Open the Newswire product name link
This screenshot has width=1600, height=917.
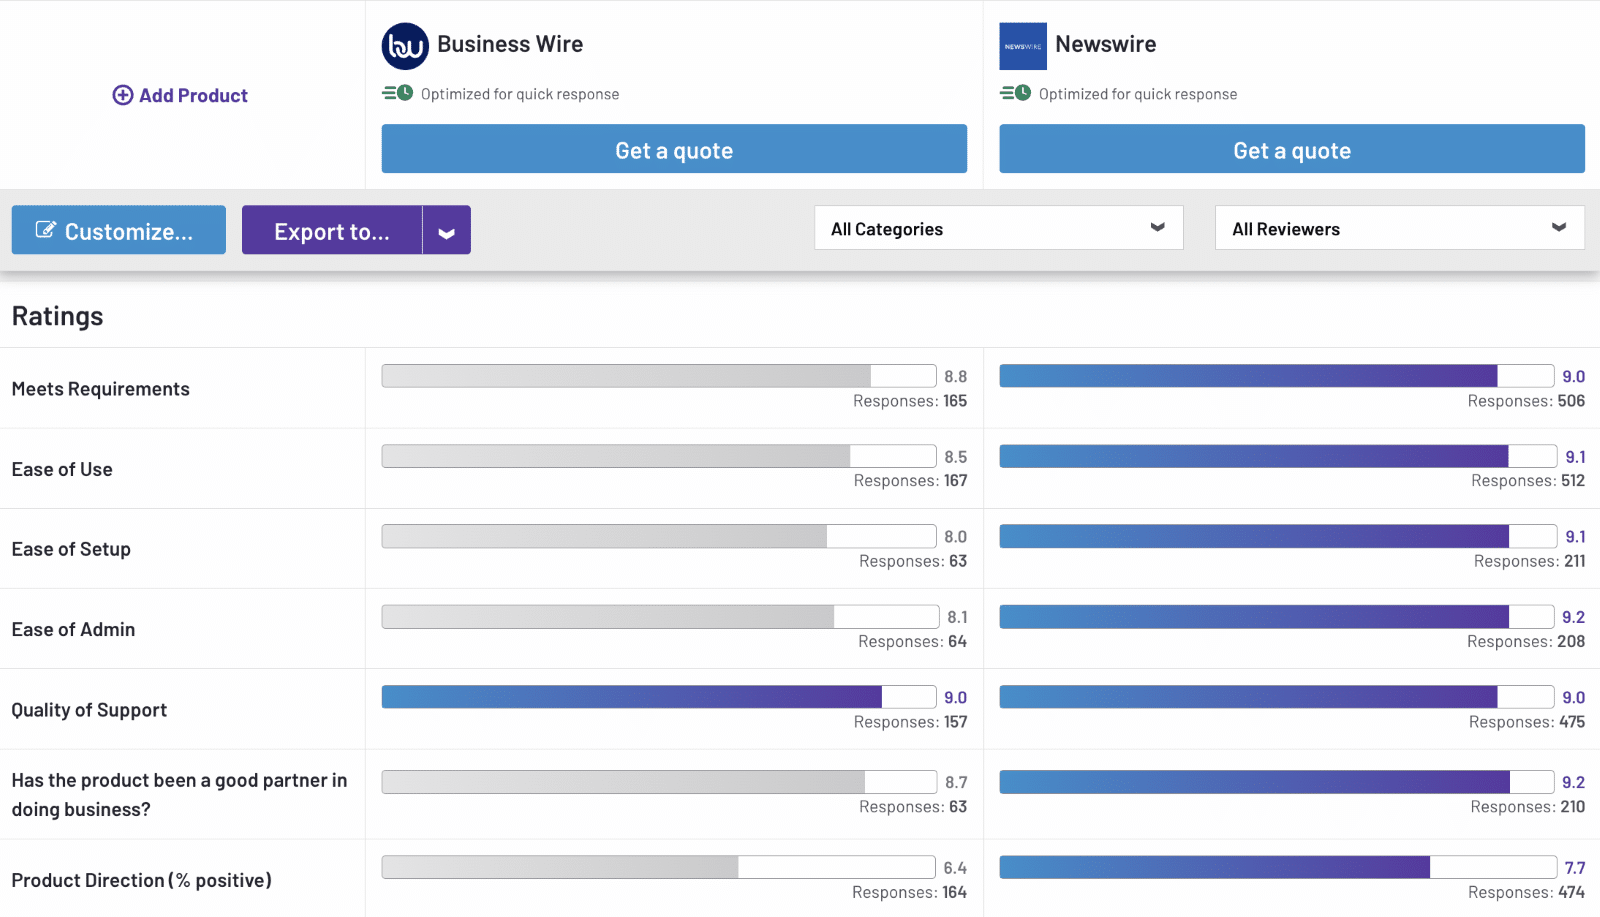(1106, 44)
